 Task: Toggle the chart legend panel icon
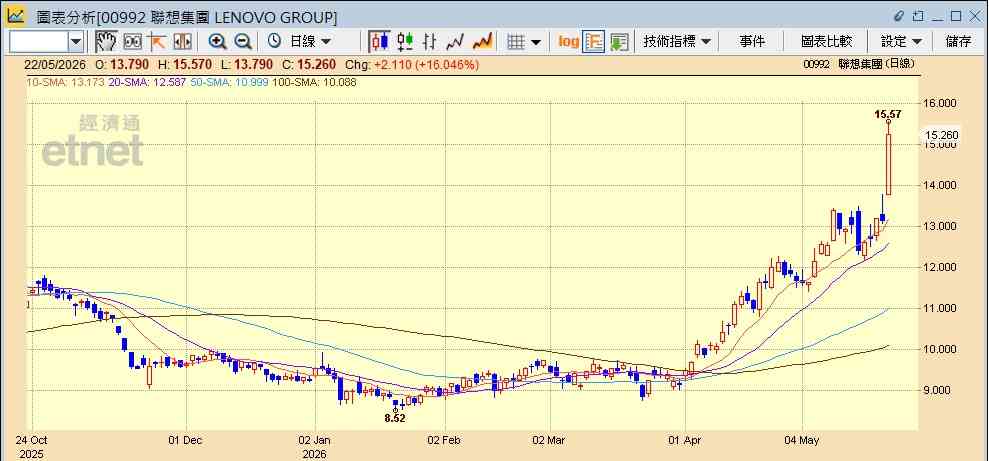(x=594, y=42)
